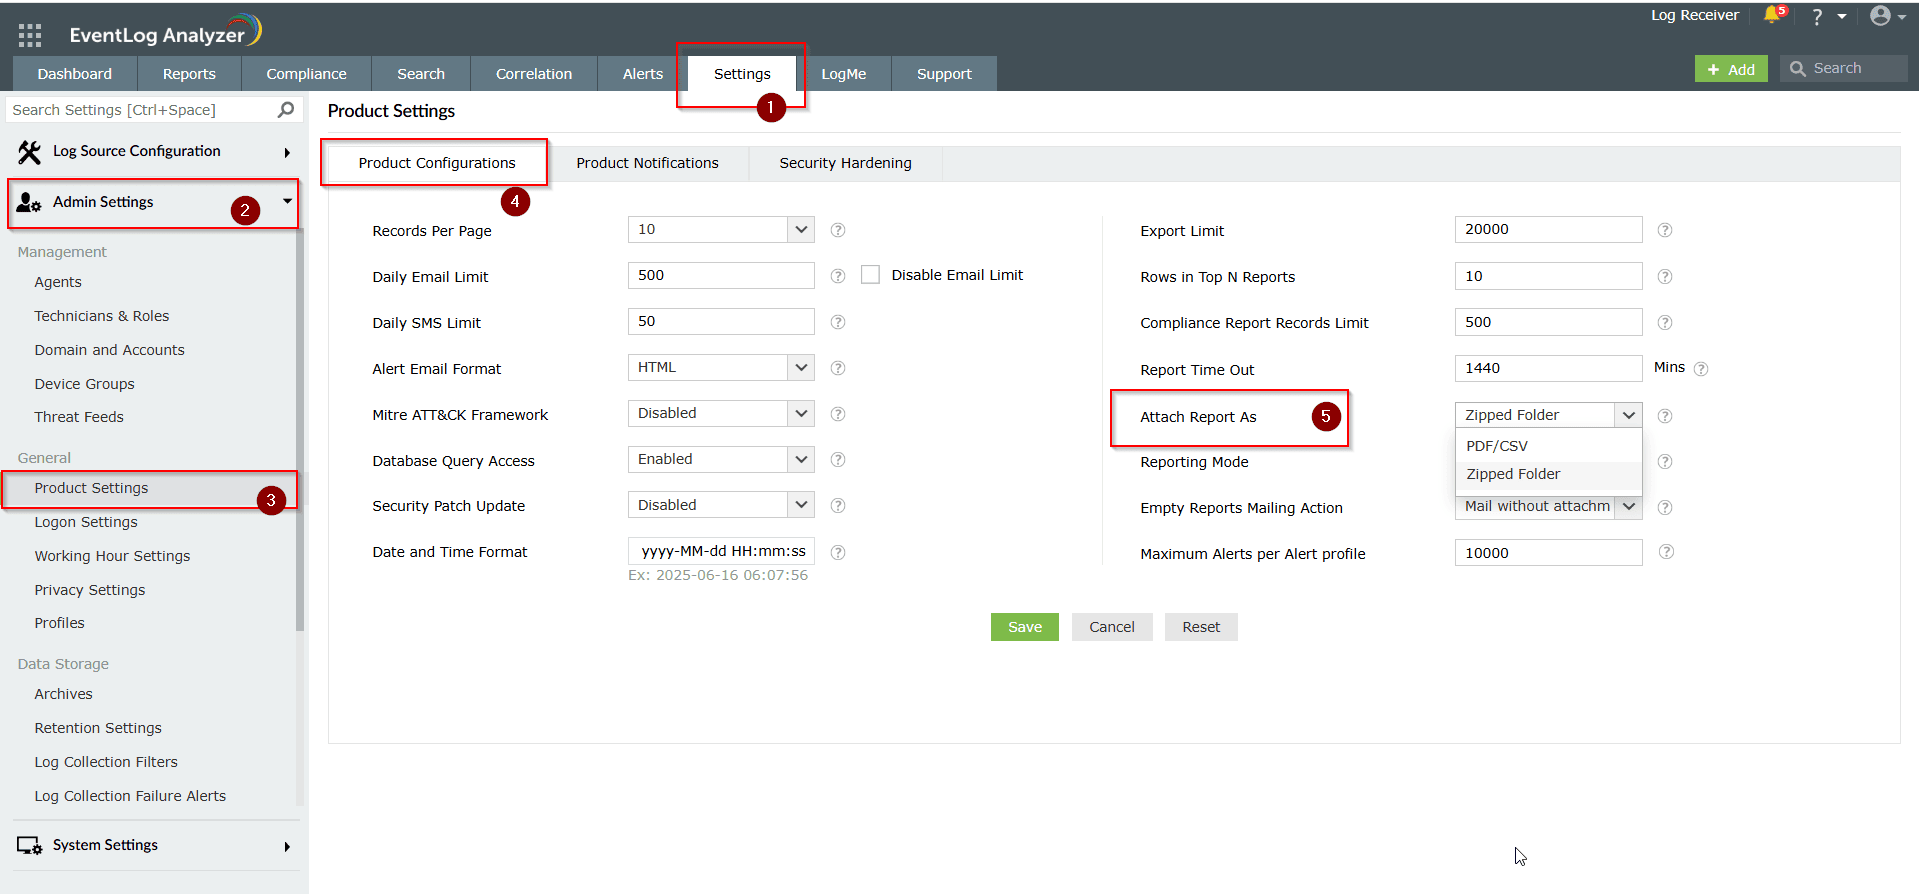The image size is (1919, 894).
Task: Click the Log Source Configuration tools icon
Action: coord(30,152)
